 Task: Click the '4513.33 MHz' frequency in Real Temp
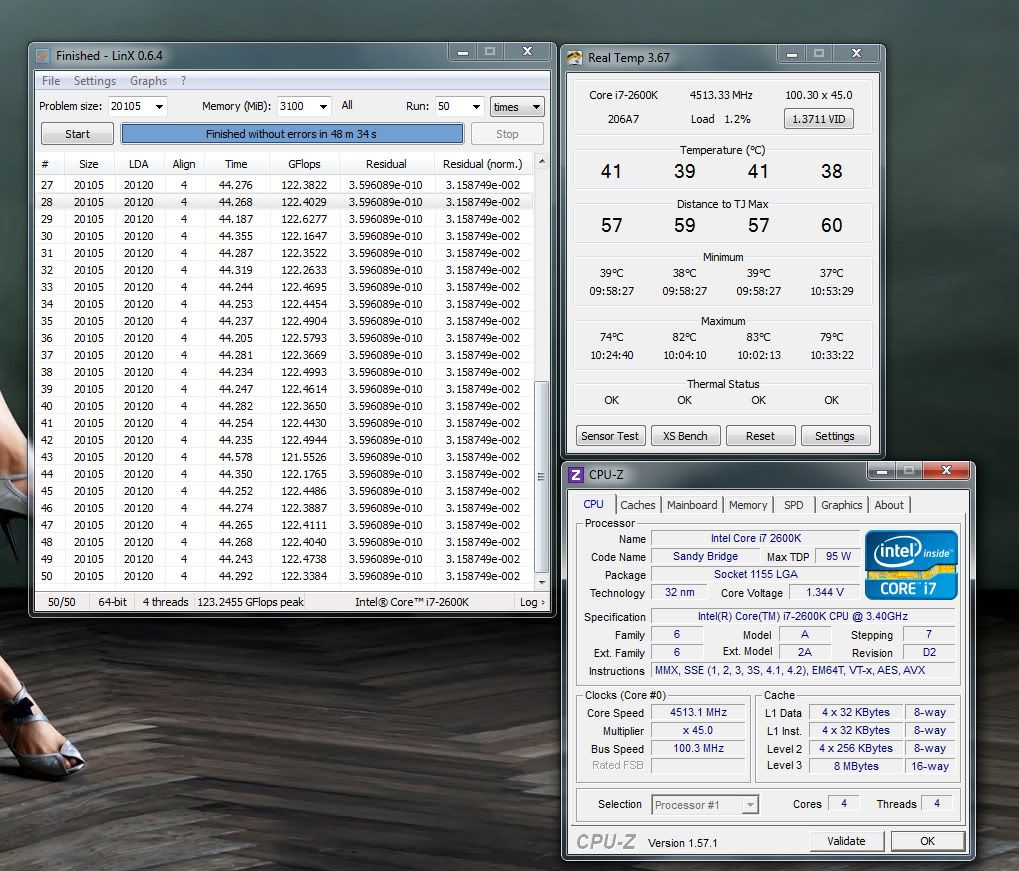coord(721,96)
